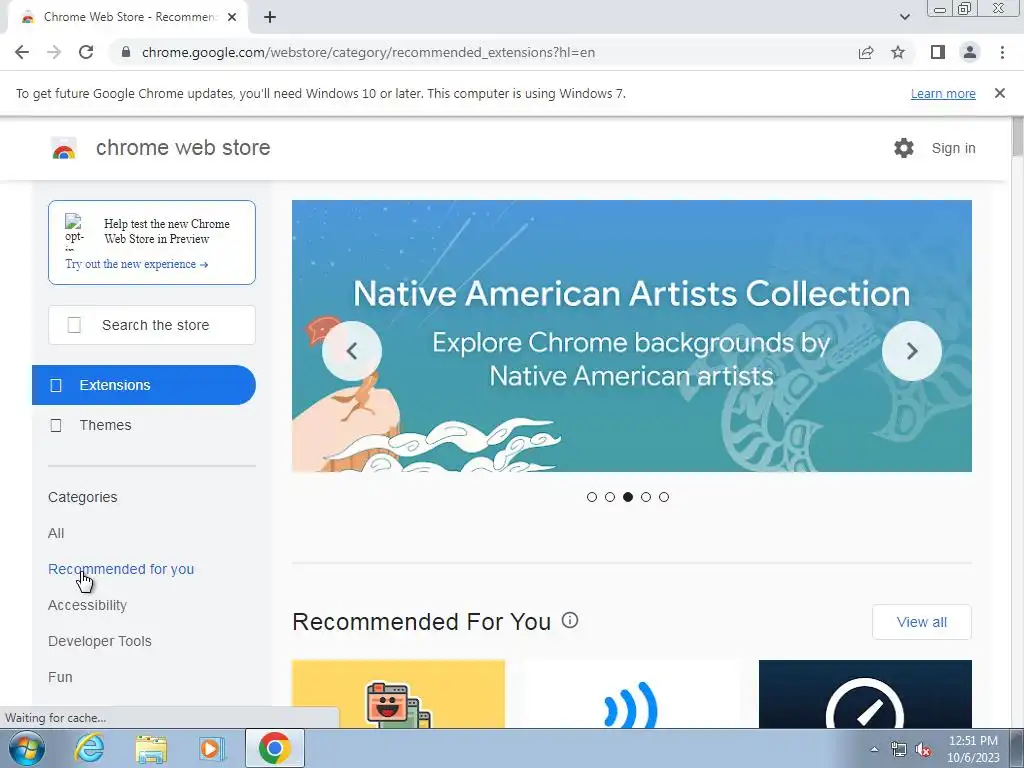
Task: Open the network status tray icon
Action: click(x=899, y=750)
